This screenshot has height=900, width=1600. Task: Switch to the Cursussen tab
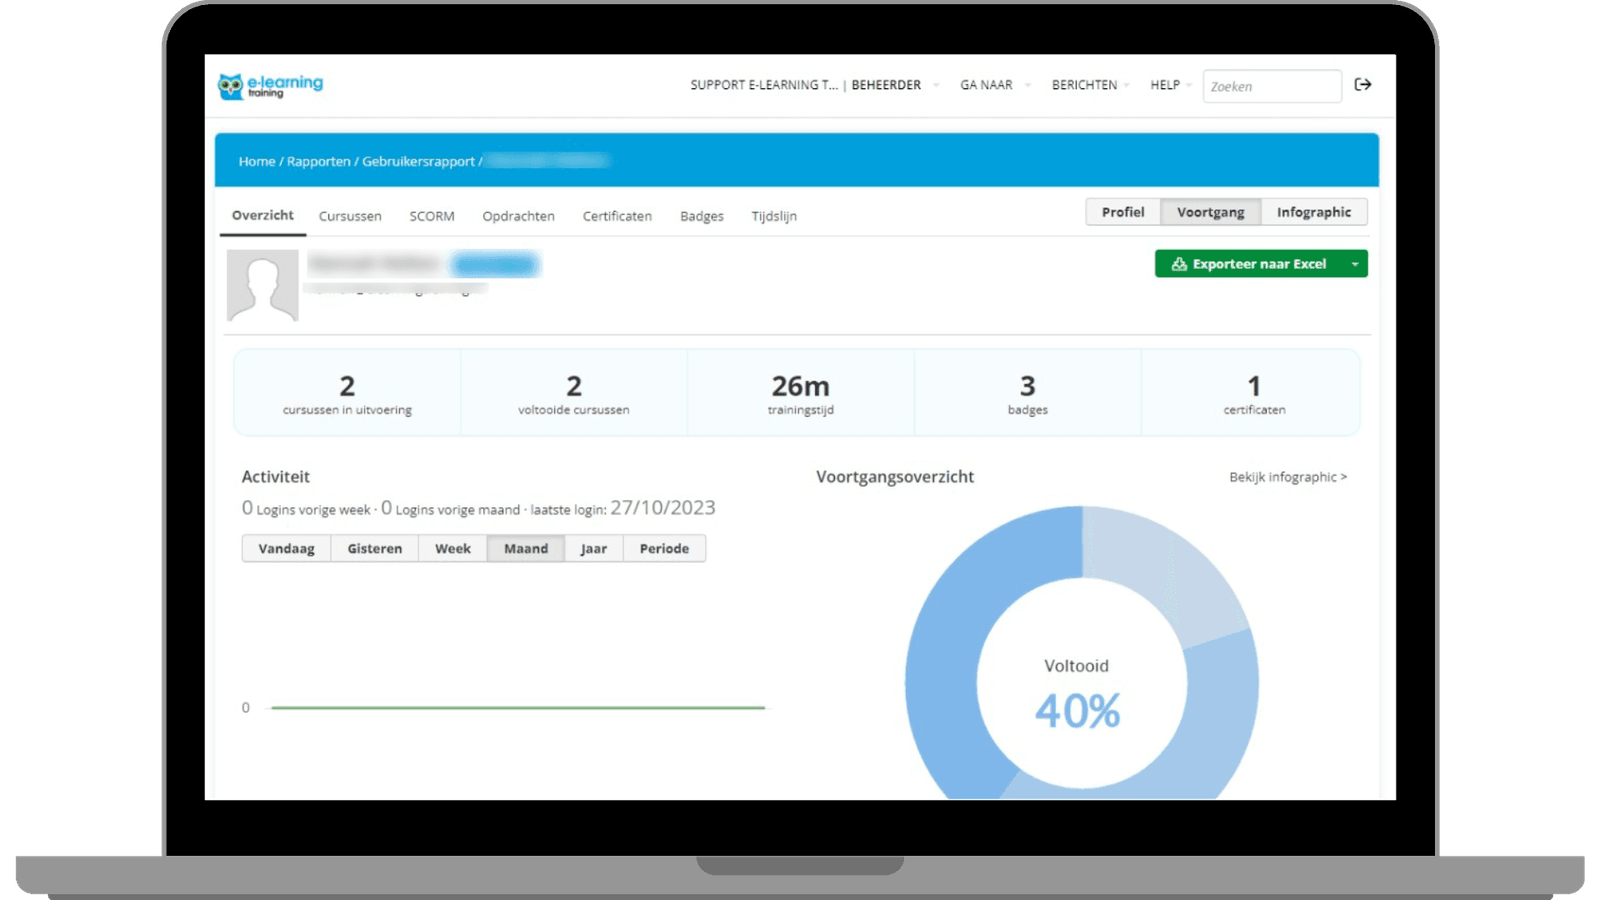(350, 216)
